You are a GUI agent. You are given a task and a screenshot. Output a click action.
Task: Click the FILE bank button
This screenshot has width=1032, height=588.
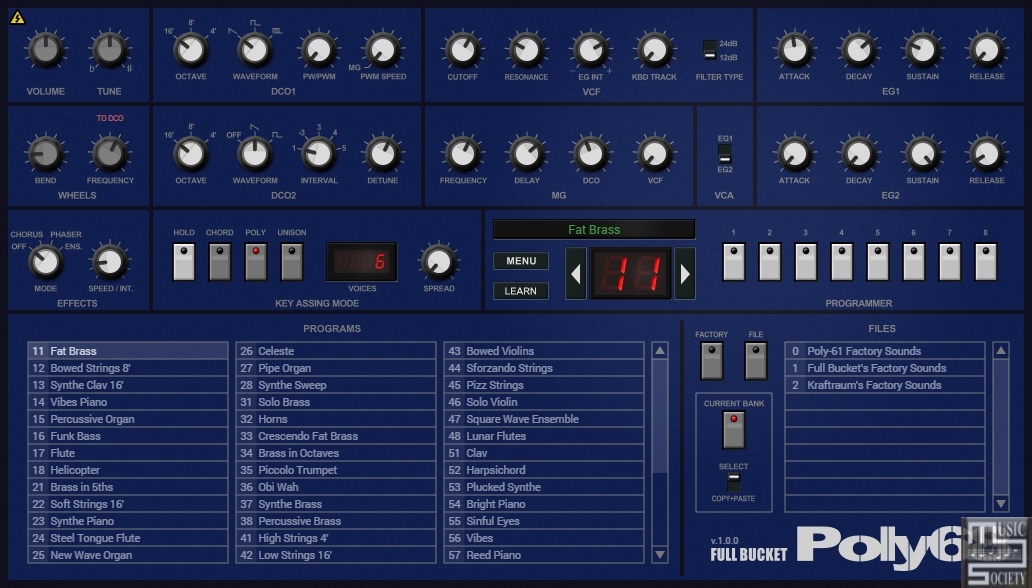pos(756,360)
